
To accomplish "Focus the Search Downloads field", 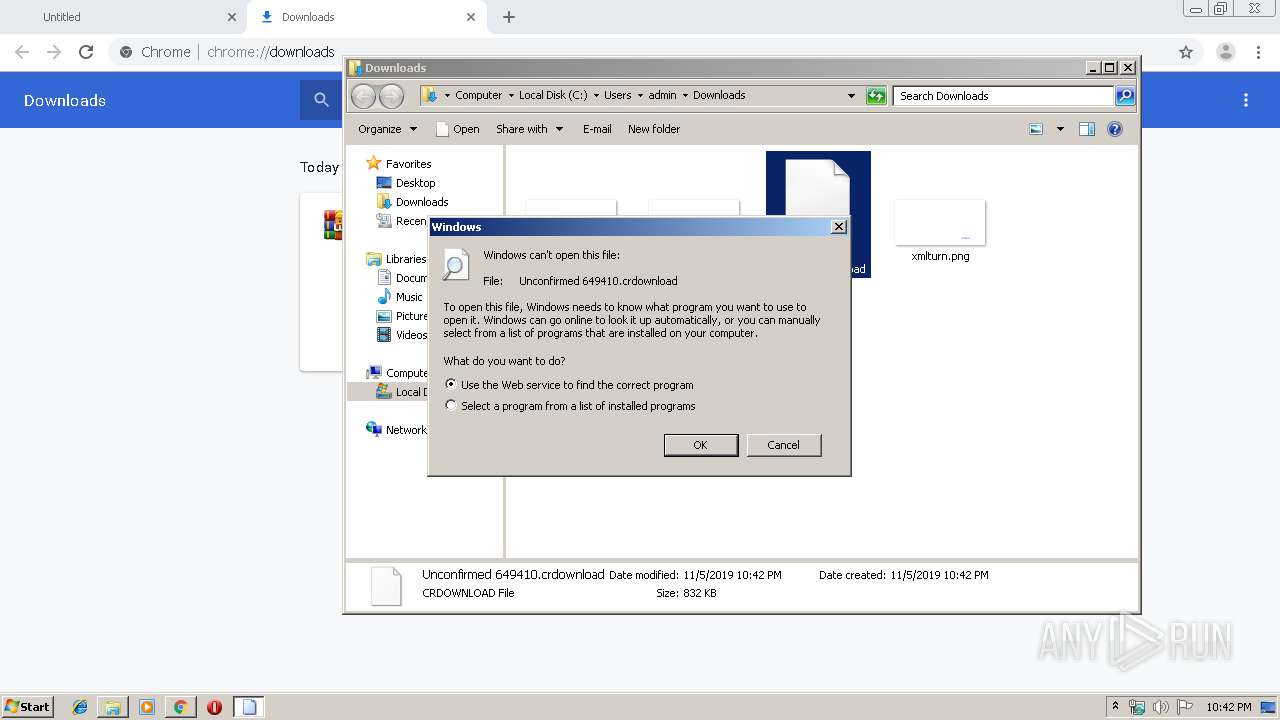I will click(x=1003, y=96).
